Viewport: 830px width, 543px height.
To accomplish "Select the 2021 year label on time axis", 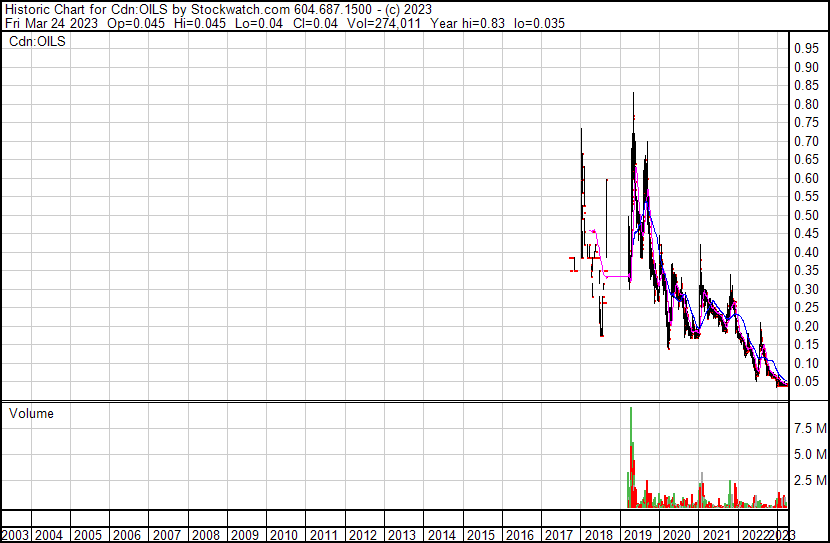I will (x=715, y=535).
